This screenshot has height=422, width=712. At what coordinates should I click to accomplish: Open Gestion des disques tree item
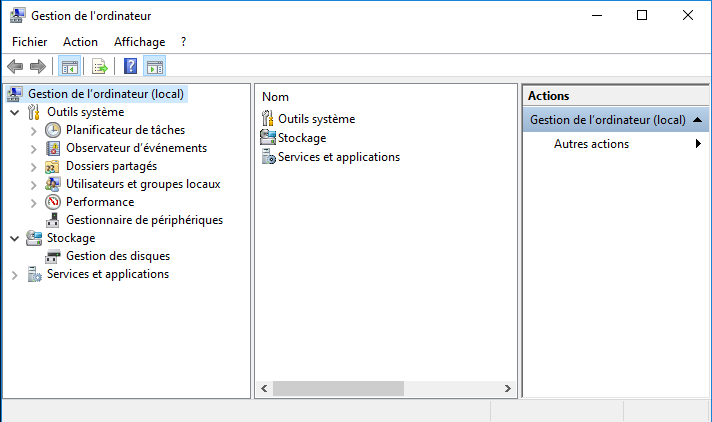[x=118, y=256]
